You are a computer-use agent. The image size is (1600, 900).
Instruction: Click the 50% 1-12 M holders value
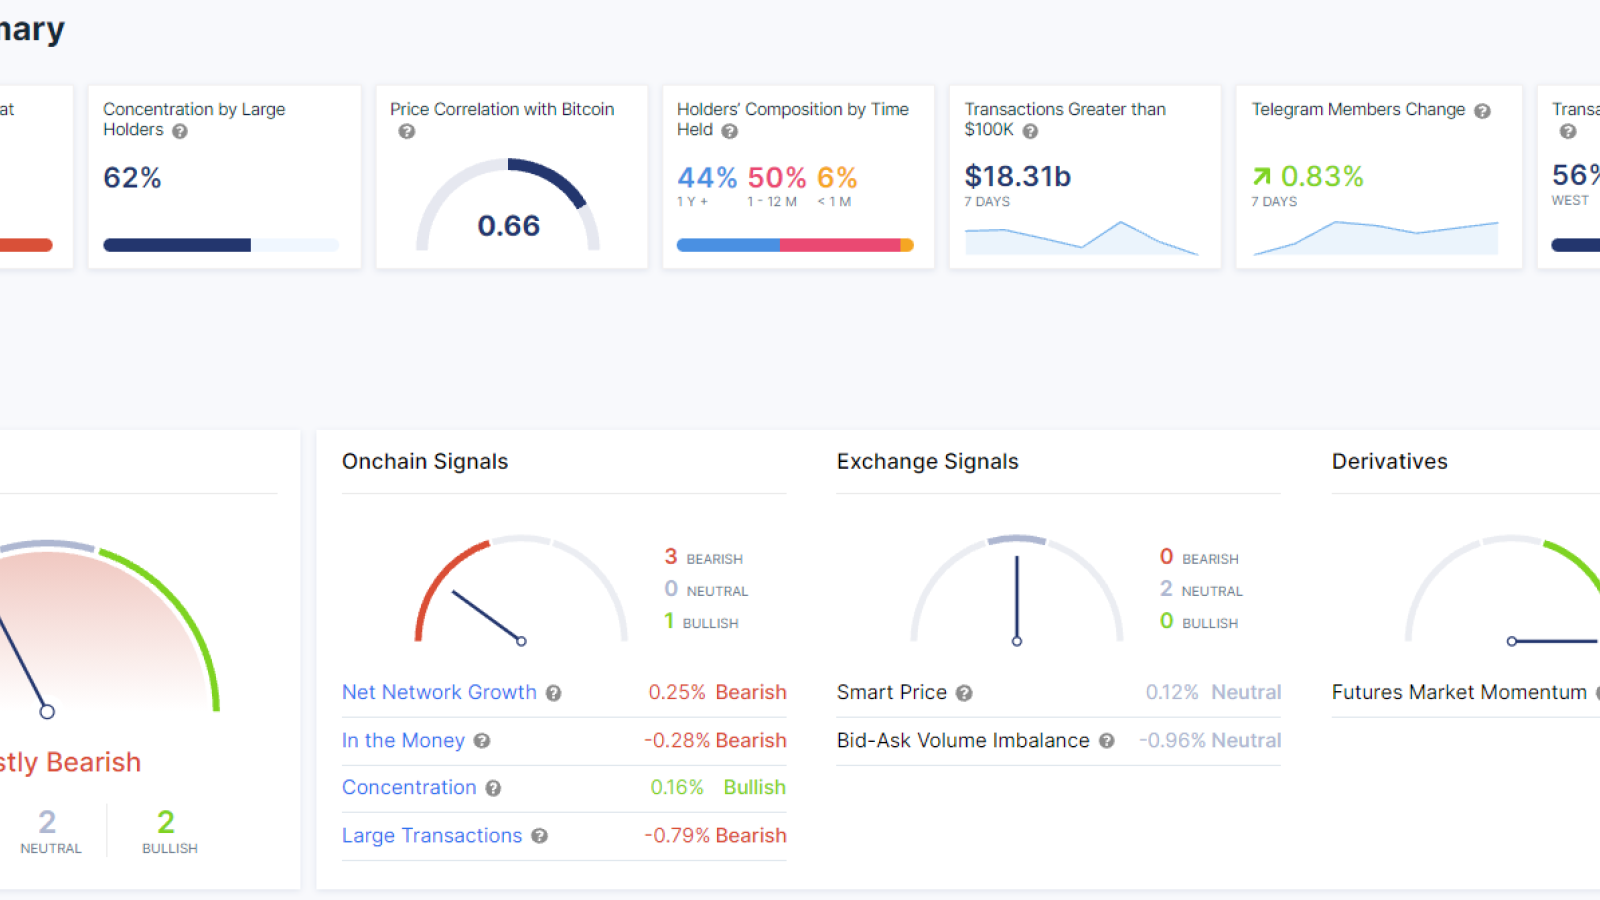click(x=777, y=178)
